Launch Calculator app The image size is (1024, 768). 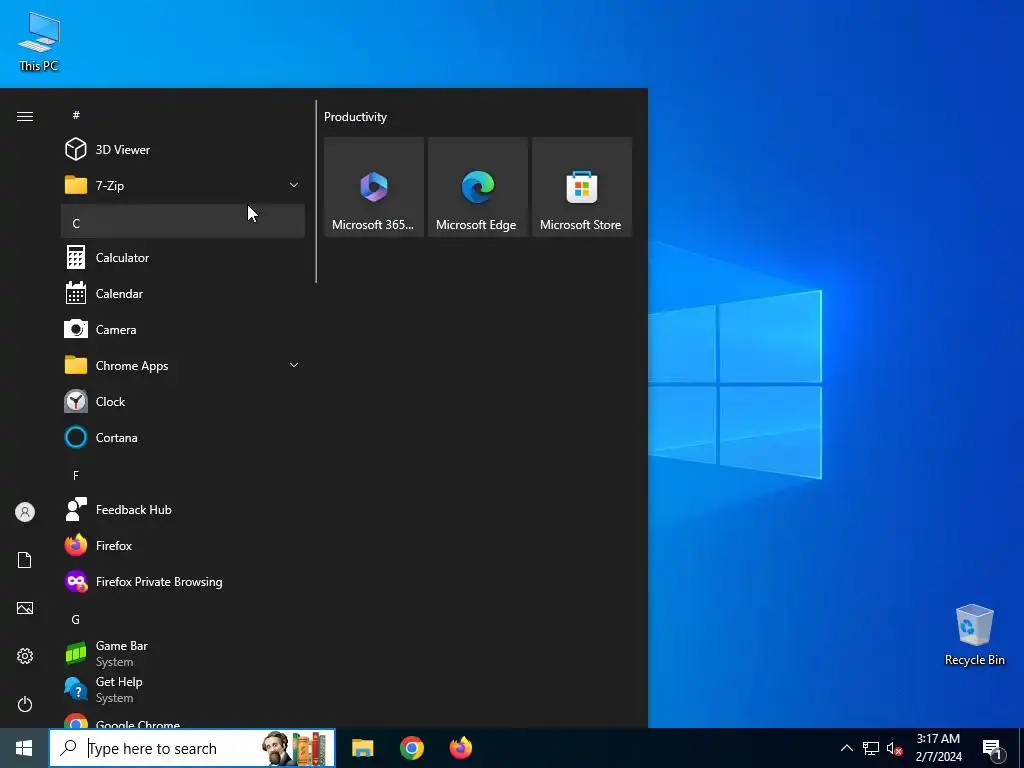(x=183, y=257)
